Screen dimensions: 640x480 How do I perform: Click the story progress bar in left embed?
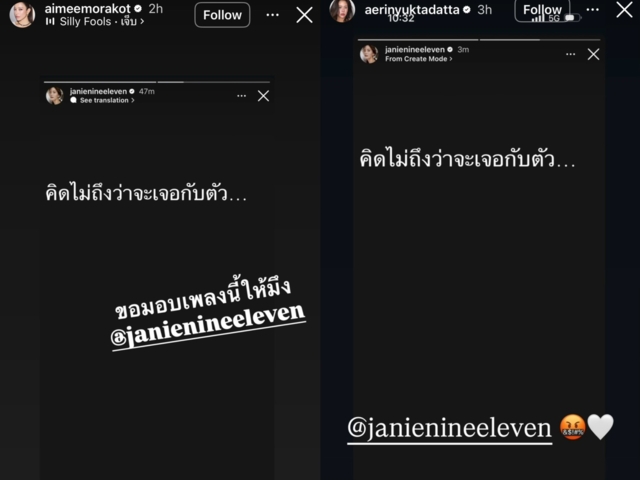pos(157,82)
